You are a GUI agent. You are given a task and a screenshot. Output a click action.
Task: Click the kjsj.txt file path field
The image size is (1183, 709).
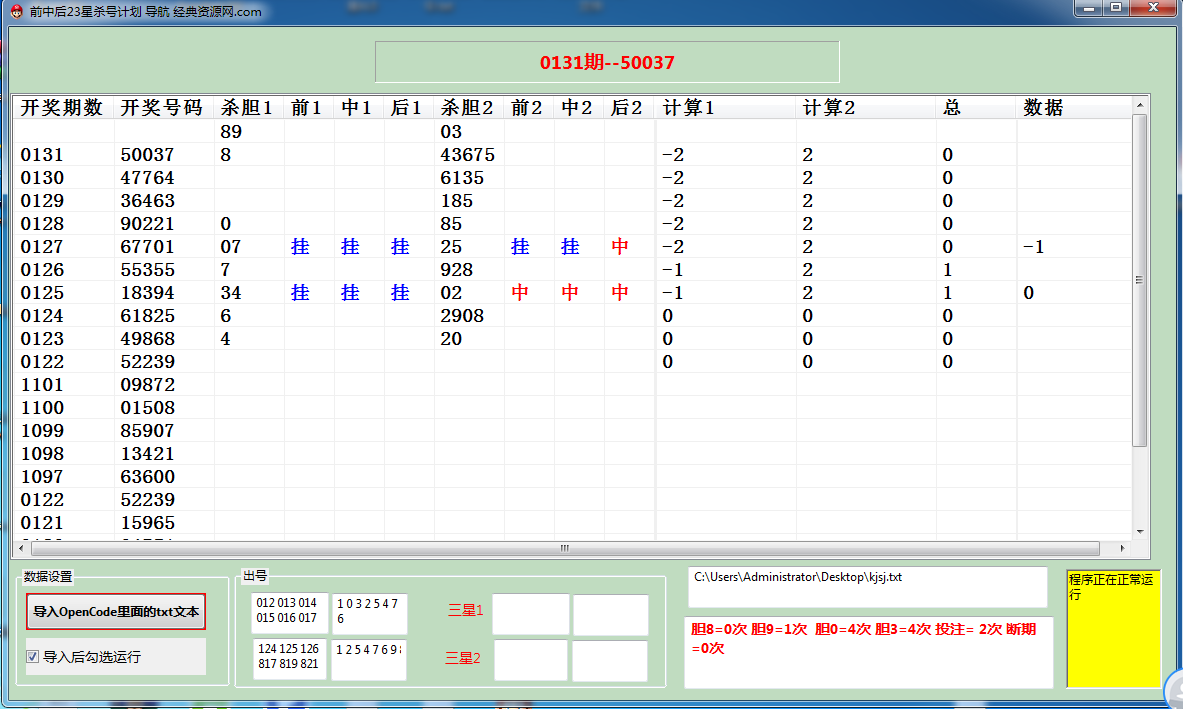(868, 587)
